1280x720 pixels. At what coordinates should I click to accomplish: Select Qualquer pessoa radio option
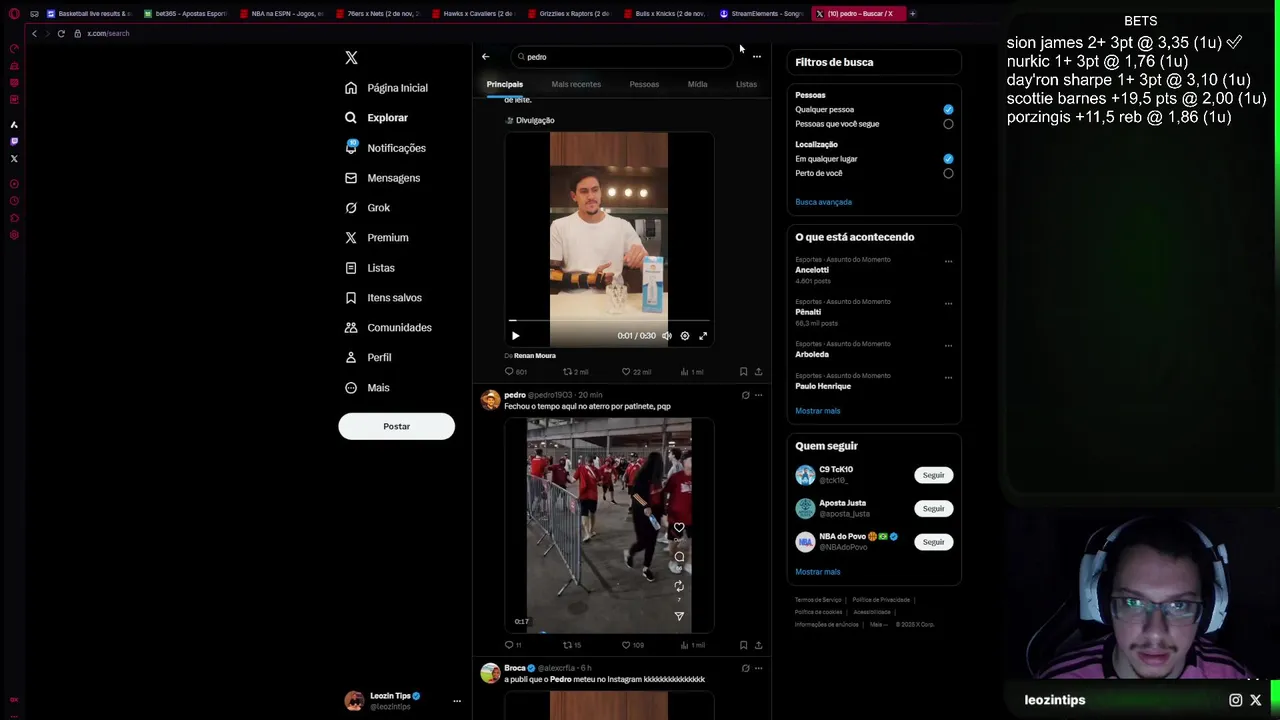coord(948,110)
